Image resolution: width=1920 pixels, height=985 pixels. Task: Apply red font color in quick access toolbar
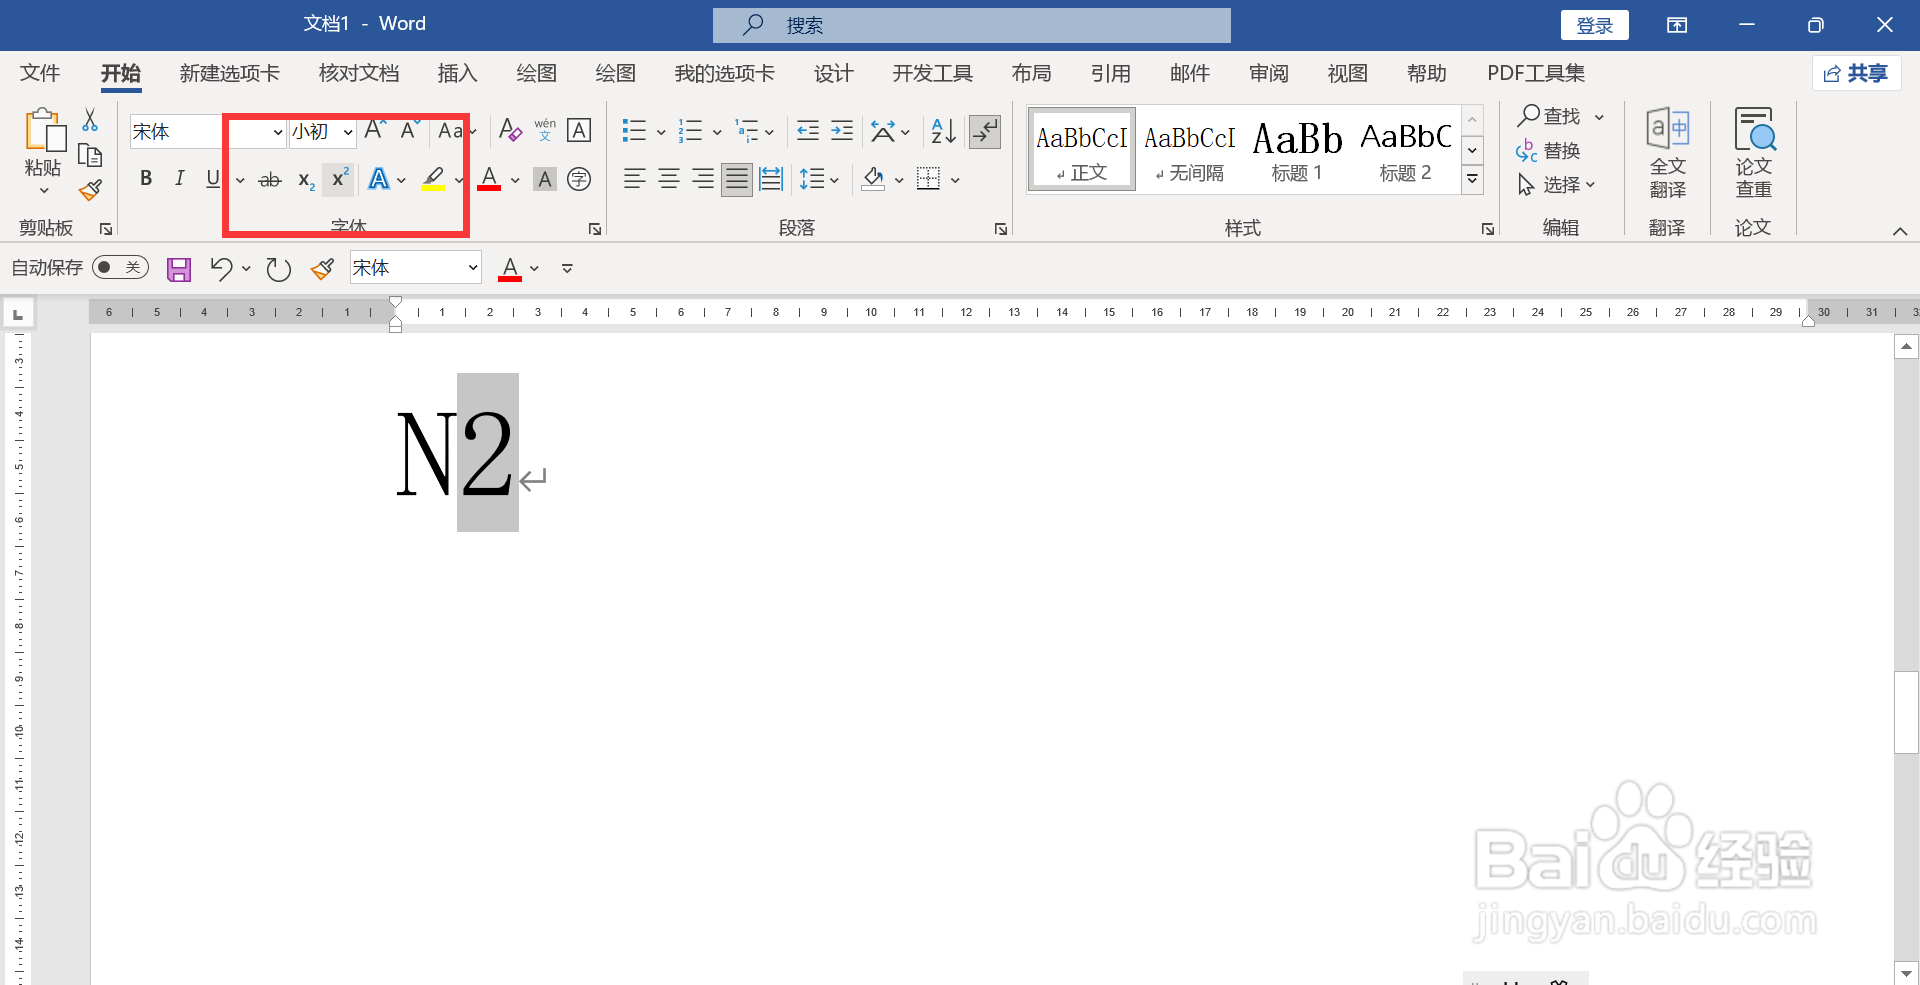coord(510,268)
